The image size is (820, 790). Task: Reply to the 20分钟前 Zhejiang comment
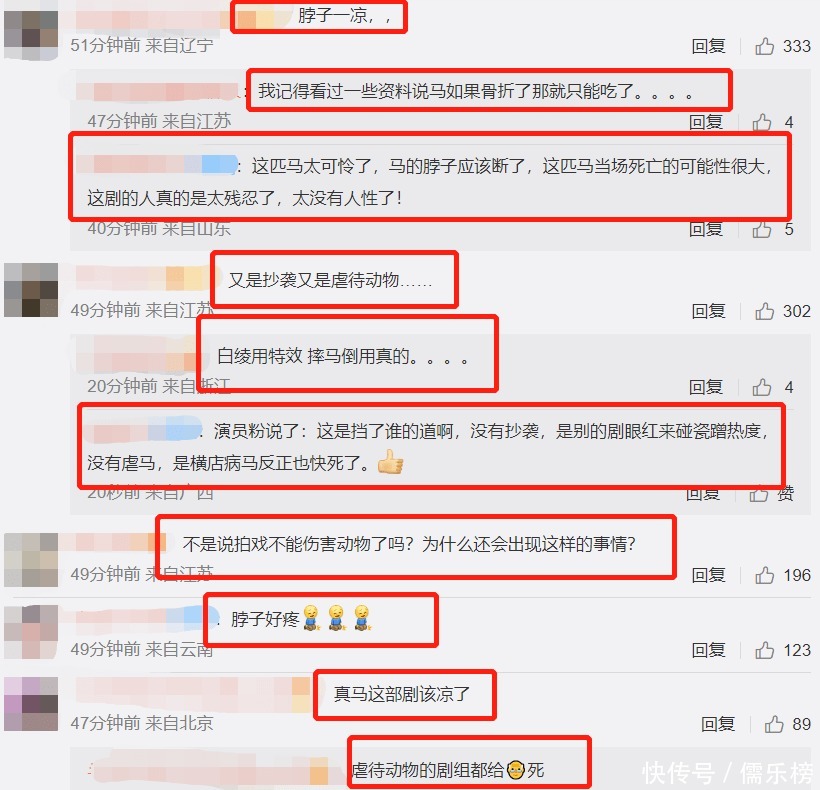click(705, 387)
